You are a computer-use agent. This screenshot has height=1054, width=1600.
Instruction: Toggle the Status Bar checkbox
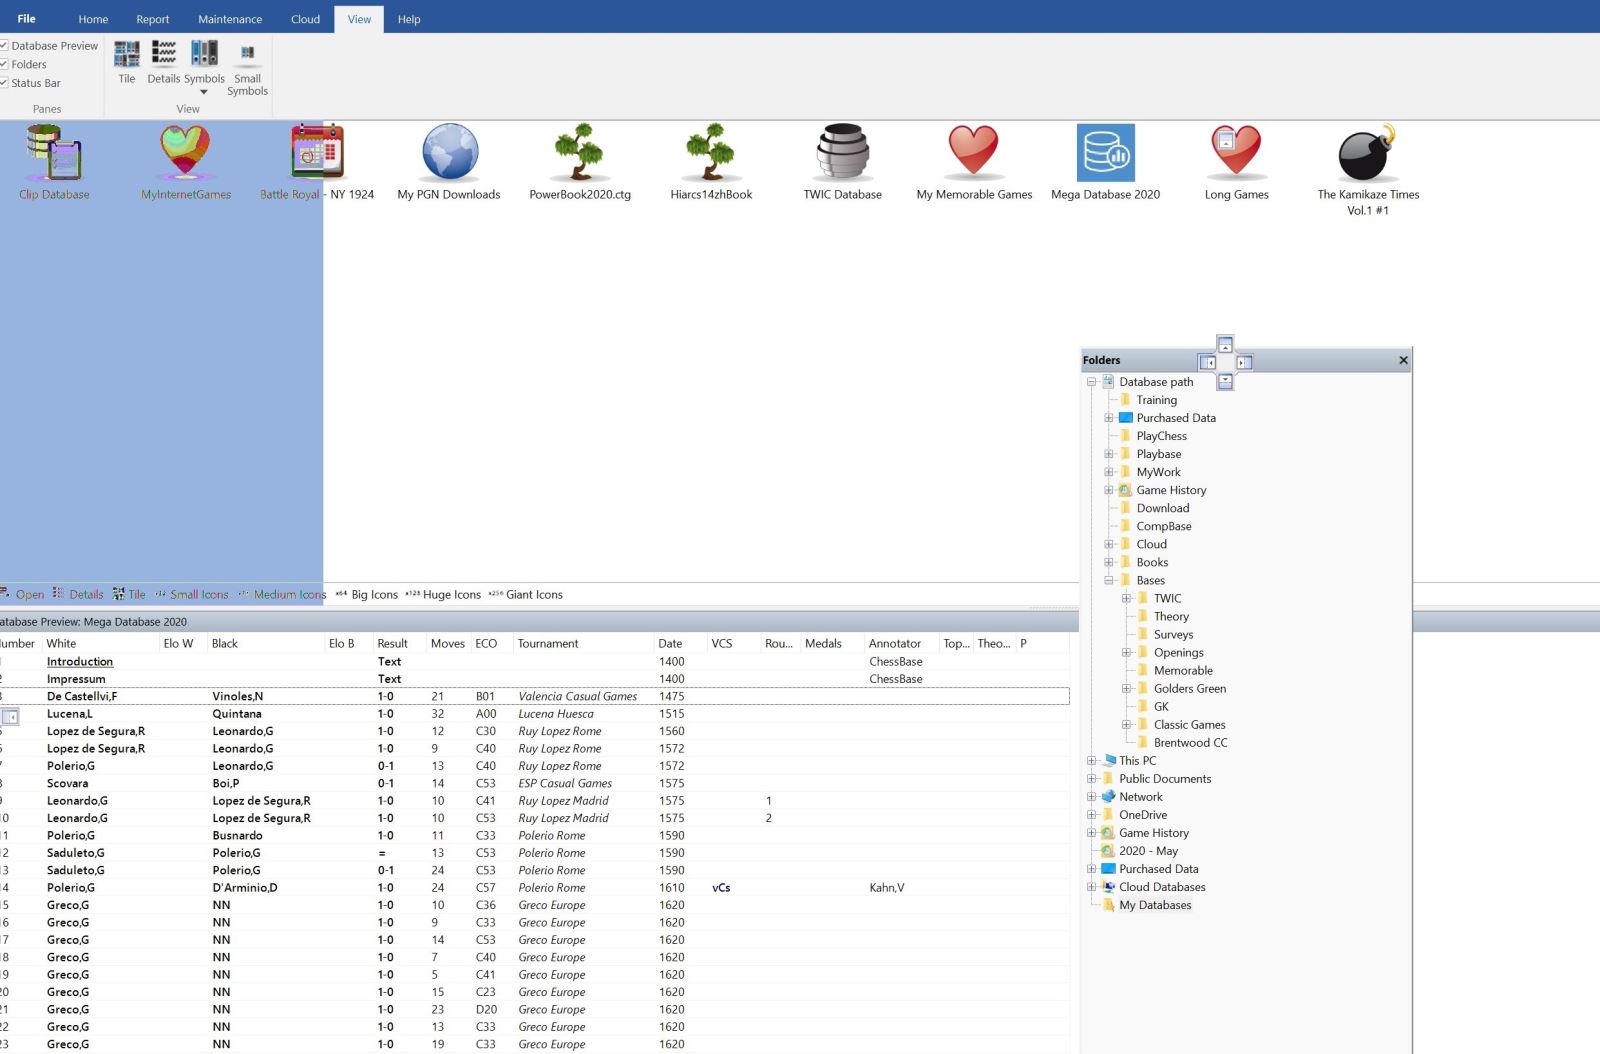point(5,83)
